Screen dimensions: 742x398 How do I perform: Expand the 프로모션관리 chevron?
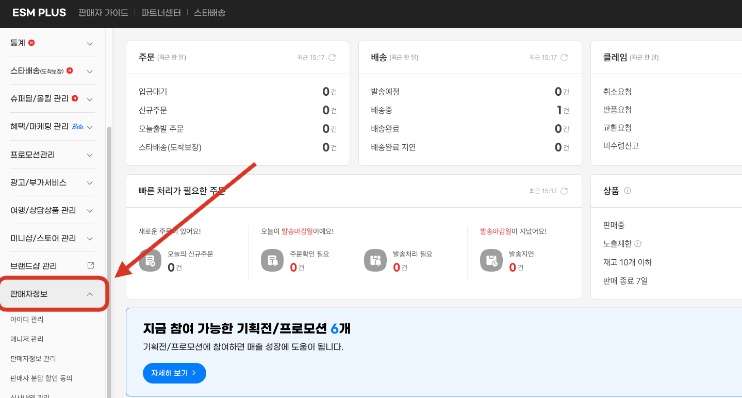click(89, 155)
